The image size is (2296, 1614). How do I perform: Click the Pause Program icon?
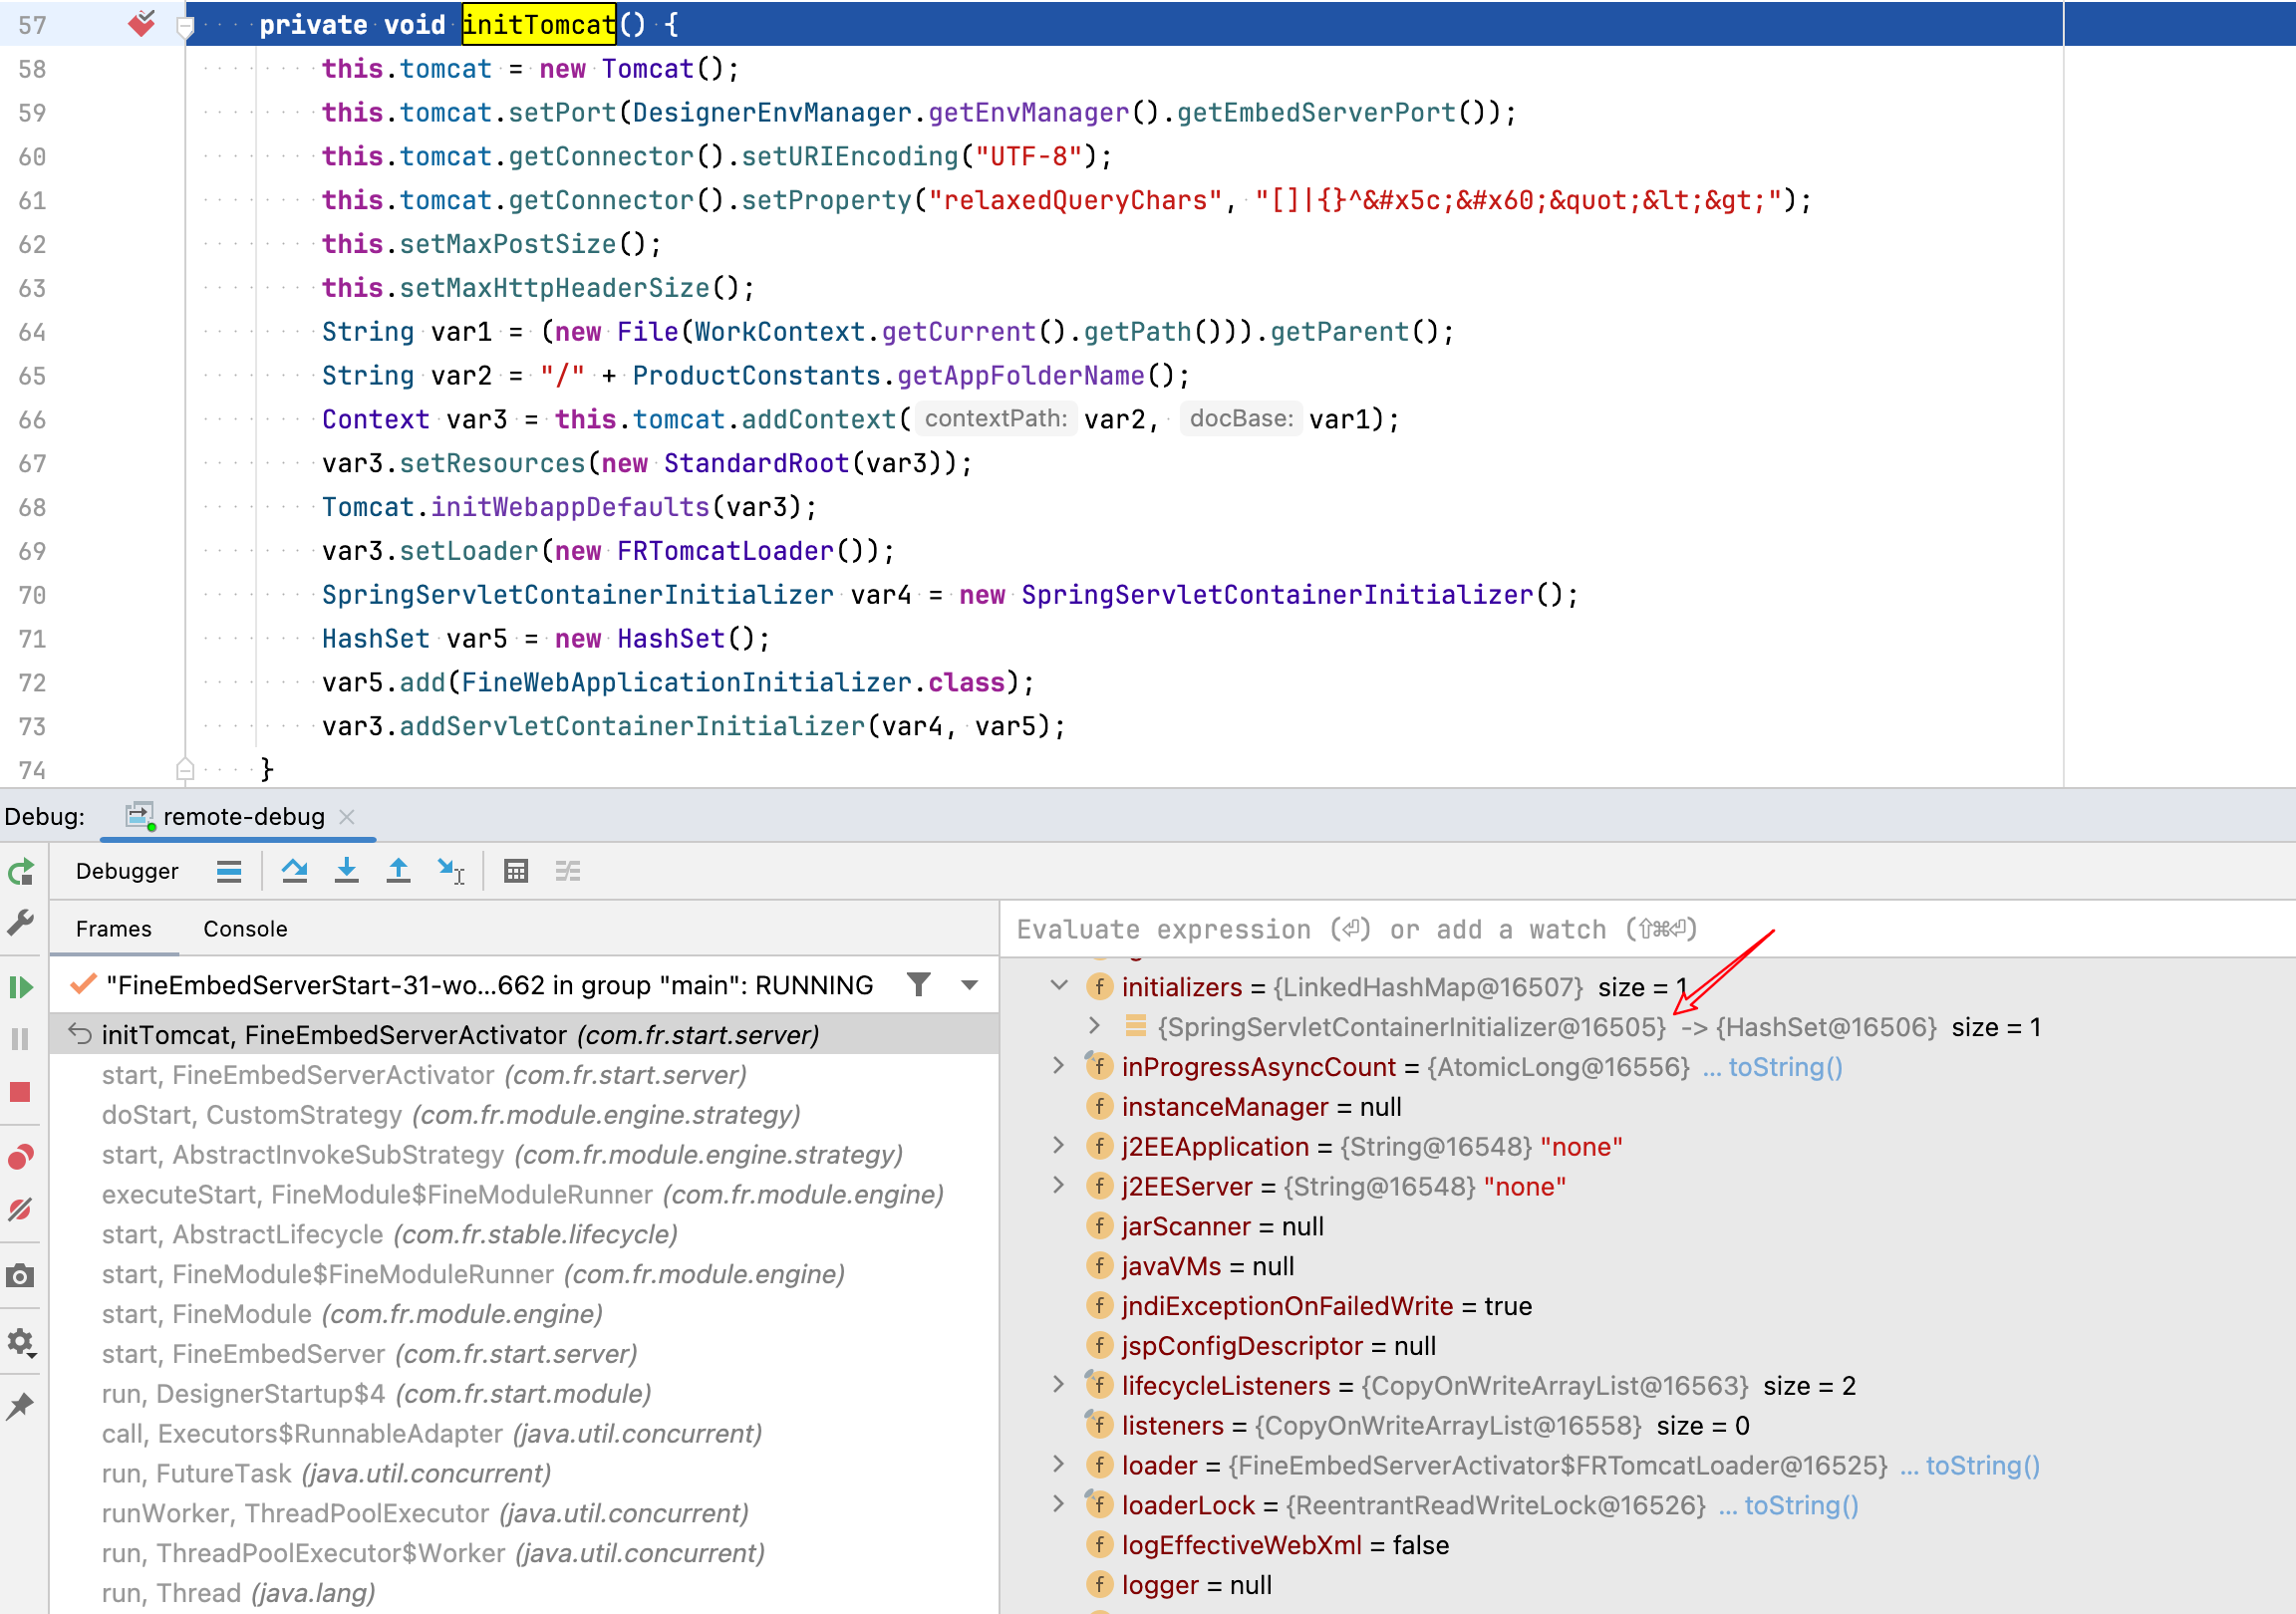(21, 1039)
